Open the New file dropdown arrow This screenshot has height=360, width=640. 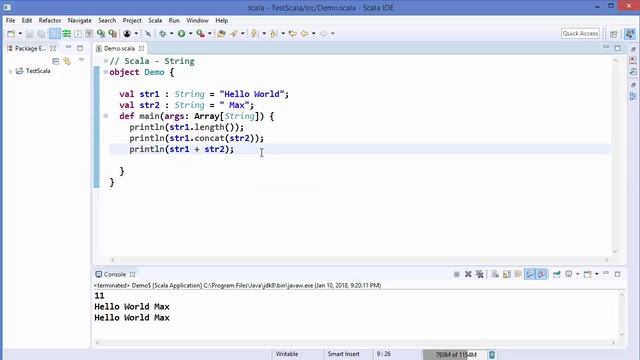point(20,34)
